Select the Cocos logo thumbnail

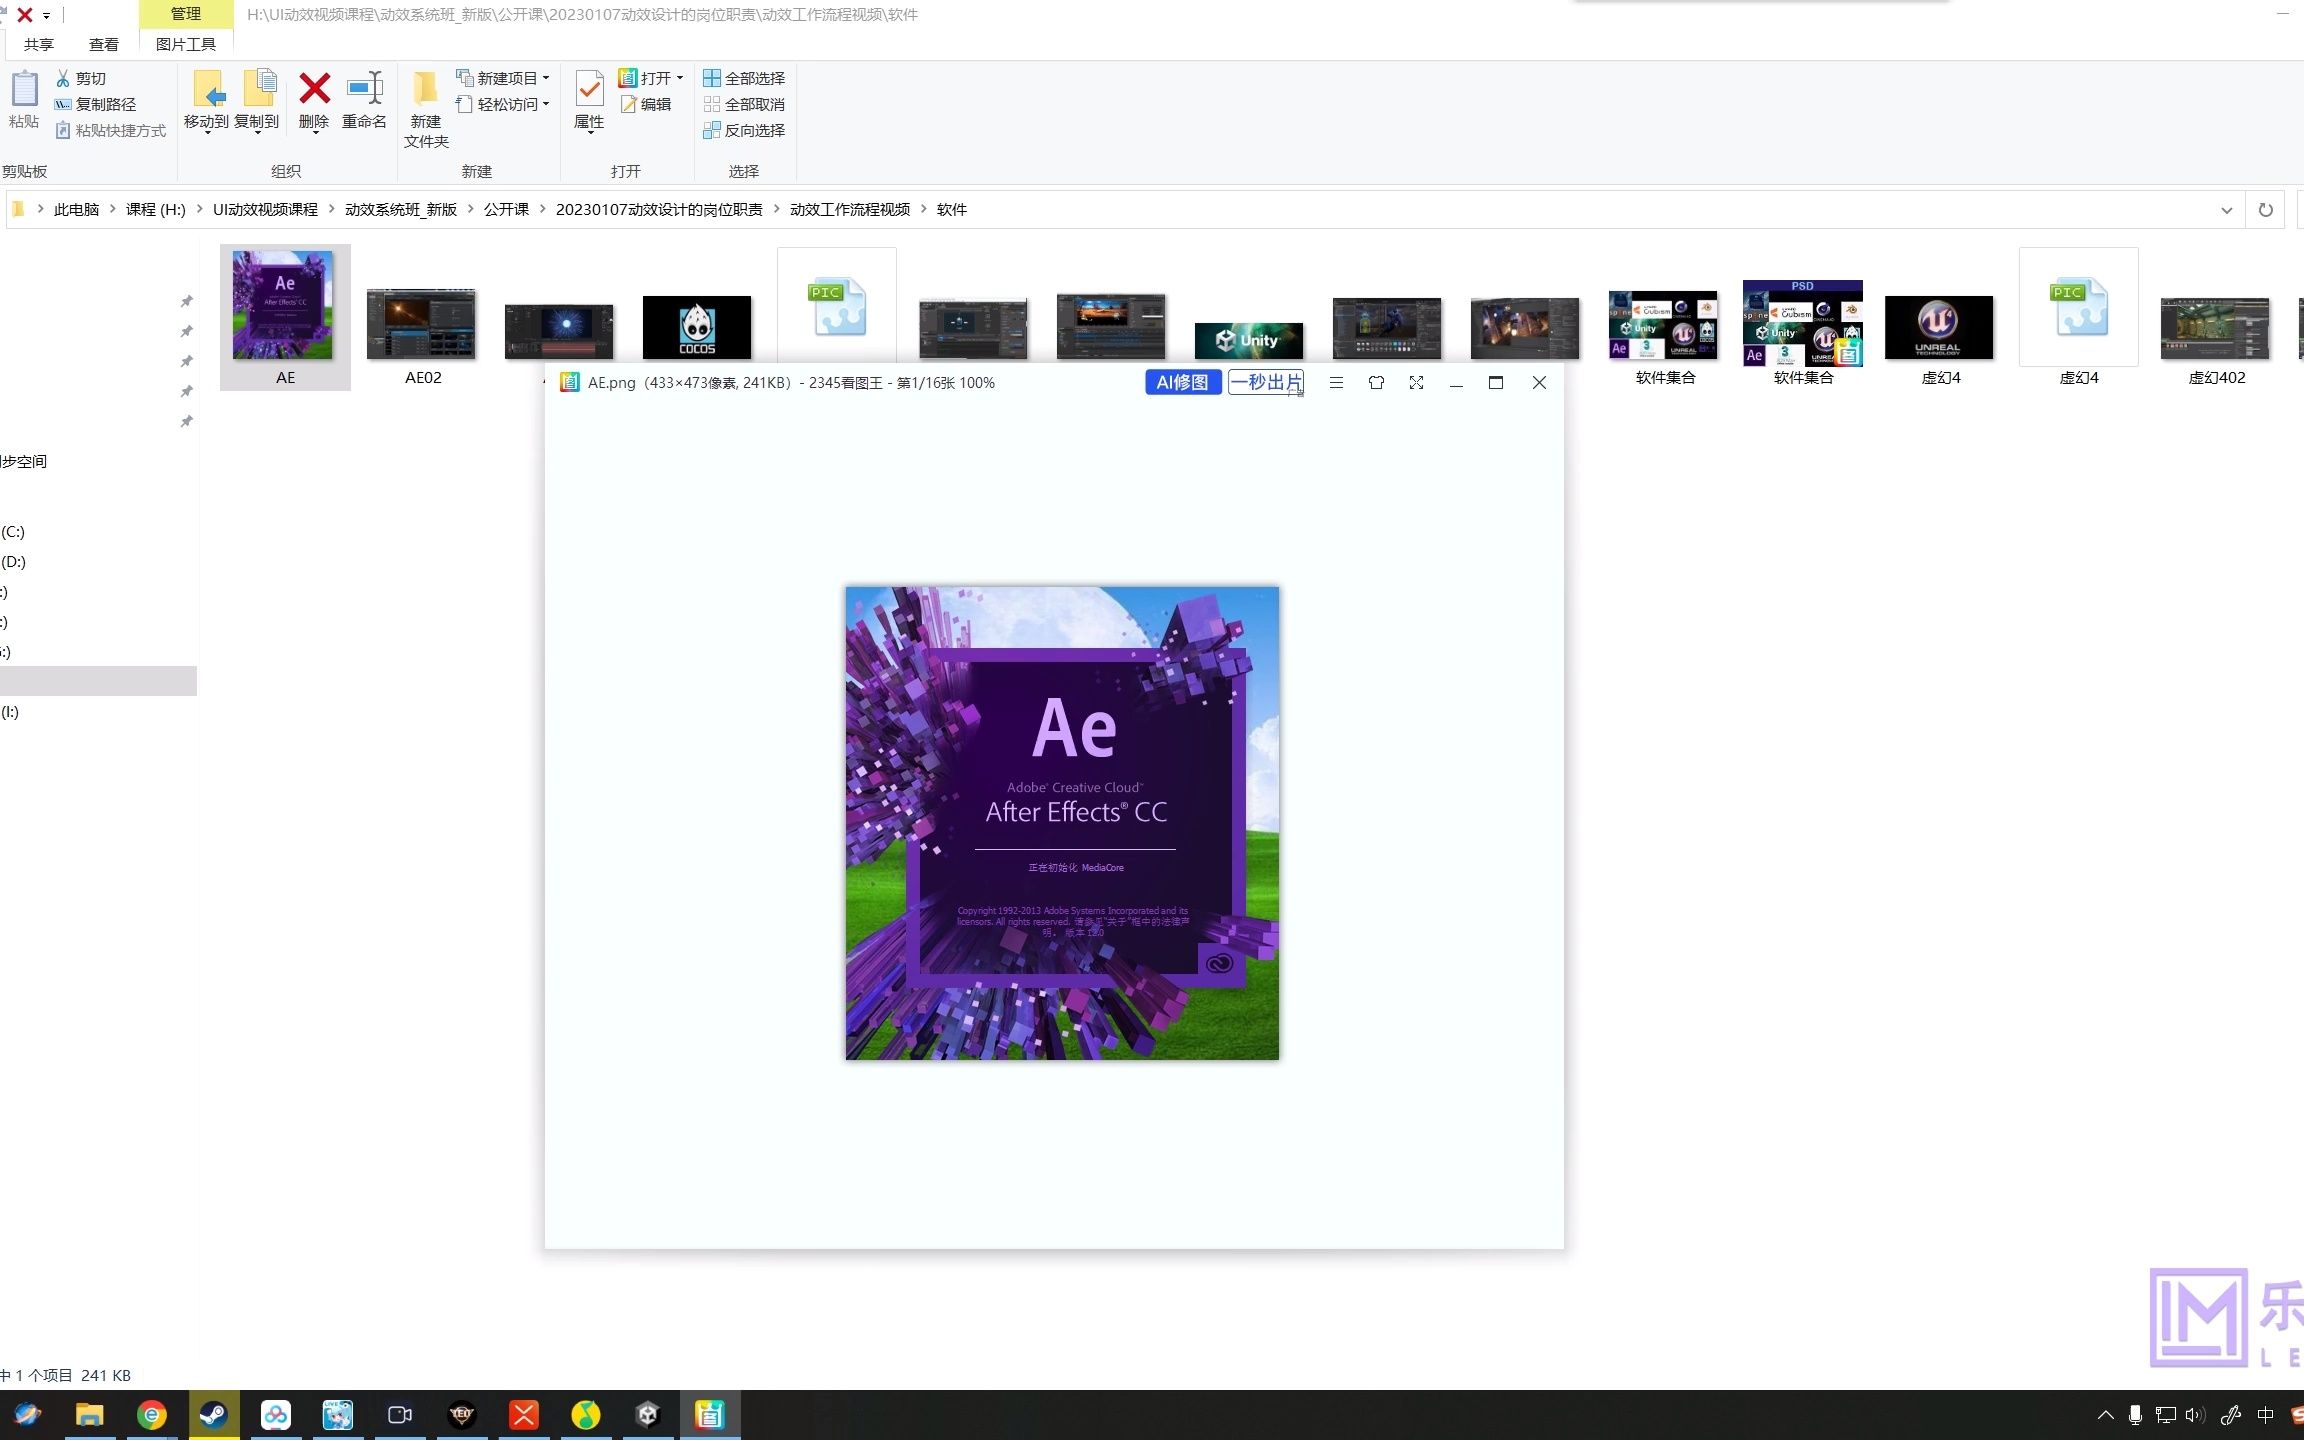point(697,327)
